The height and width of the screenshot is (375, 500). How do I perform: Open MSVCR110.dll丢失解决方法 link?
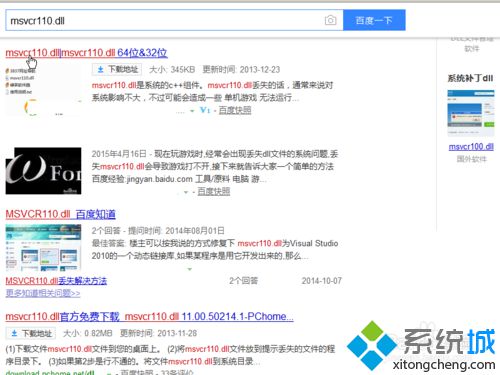click(x=56, y=281)
